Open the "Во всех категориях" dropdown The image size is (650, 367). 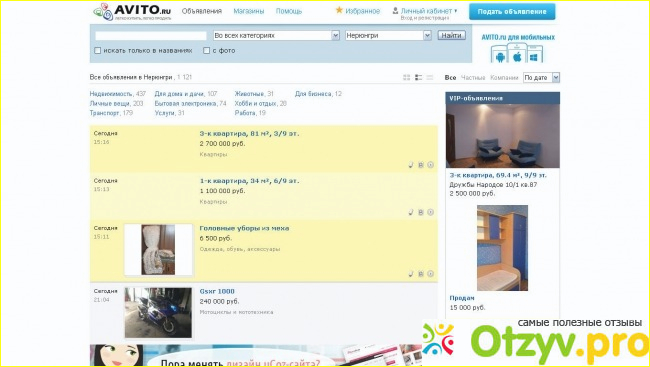(276, 36)
